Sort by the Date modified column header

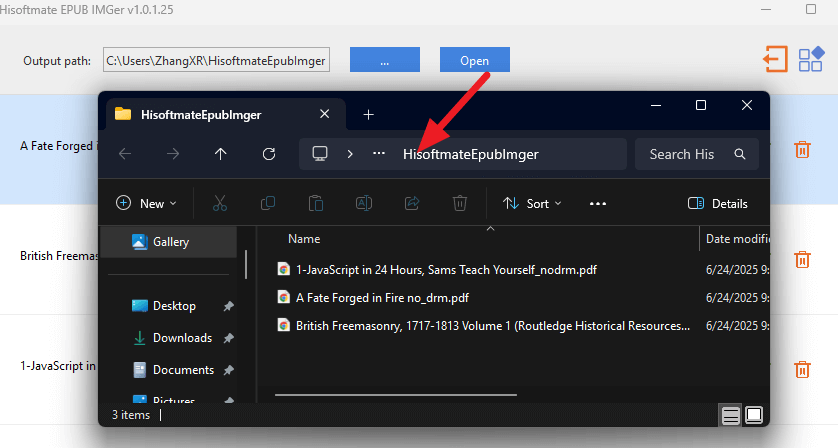tap(737, 239)
